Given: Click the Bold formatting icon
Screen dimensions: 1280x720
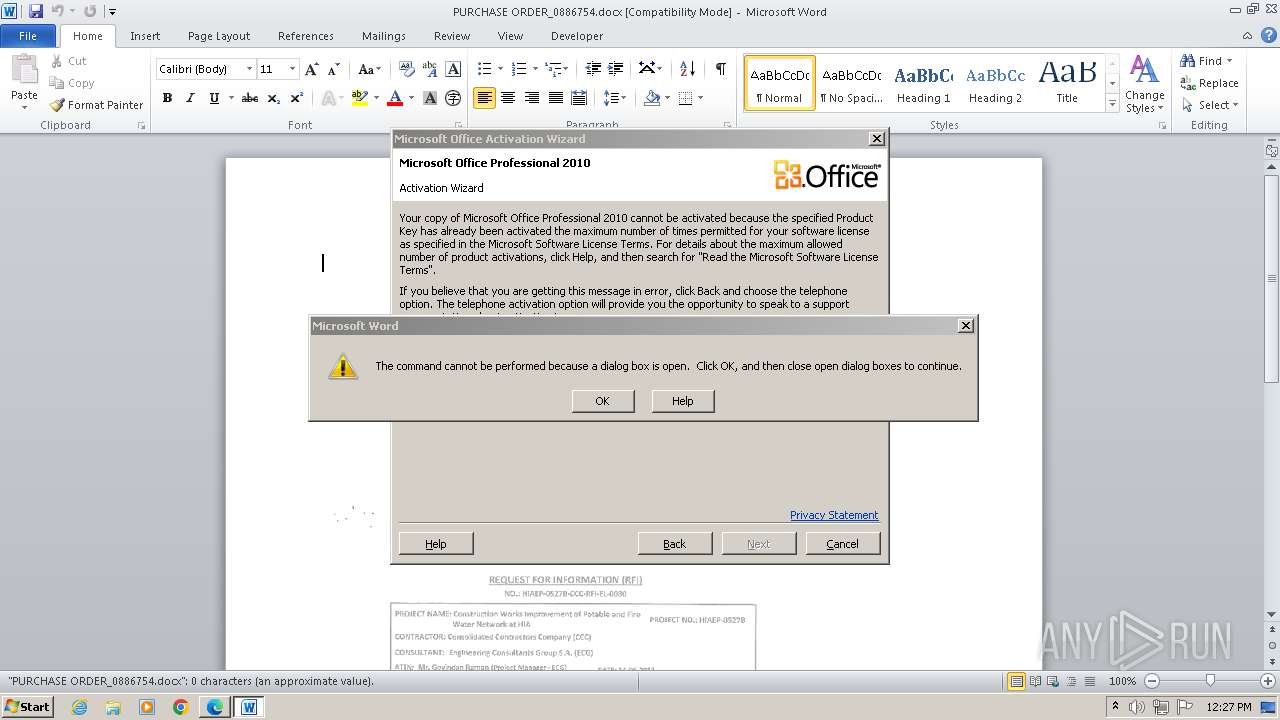Looking at the screenshot, I should pos(167,98).
